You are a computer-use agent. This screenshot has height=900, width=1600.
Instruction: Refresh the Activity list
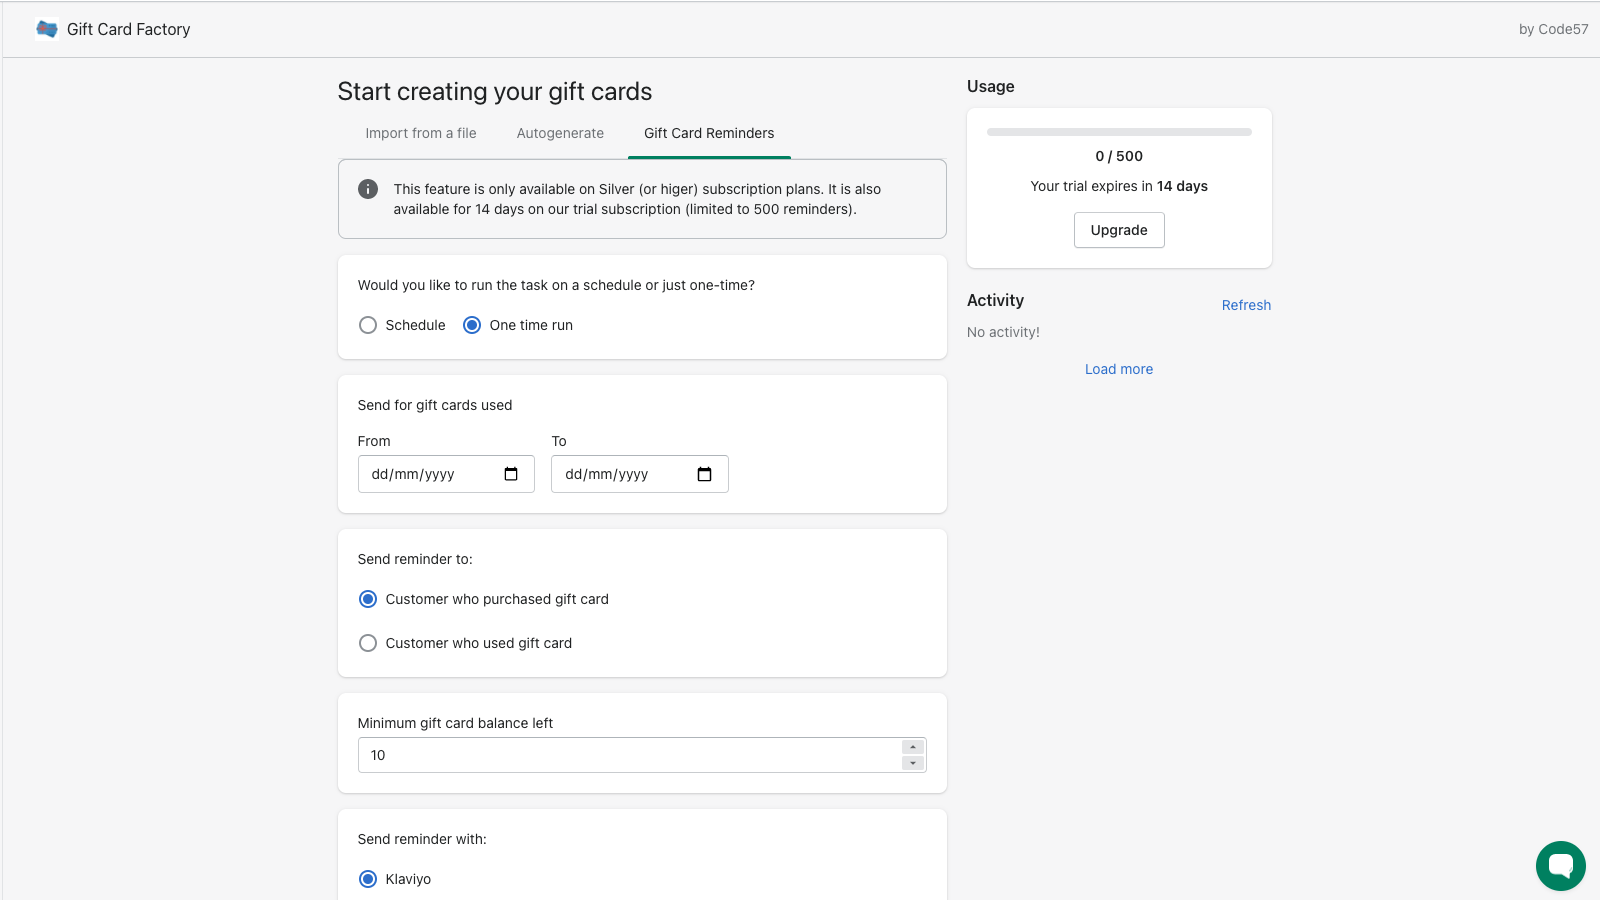pos(1246,305)
